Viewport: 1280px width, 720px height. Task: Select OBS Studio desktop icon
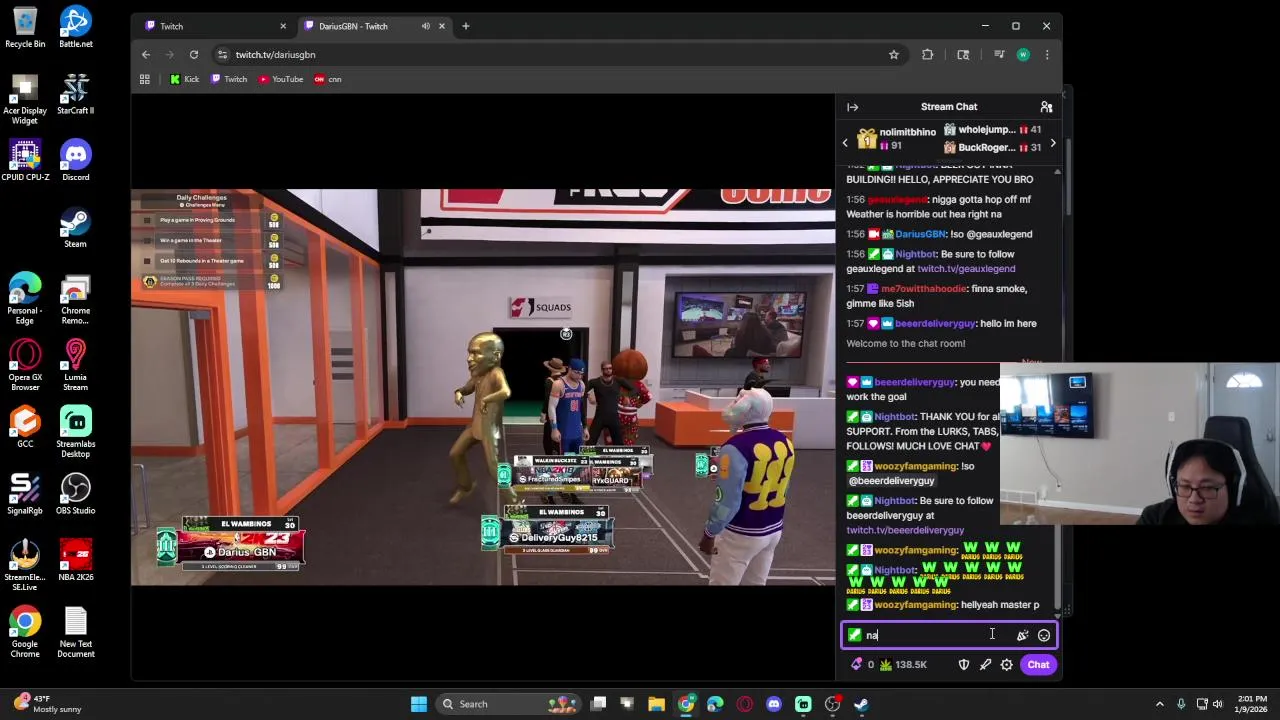75,494
